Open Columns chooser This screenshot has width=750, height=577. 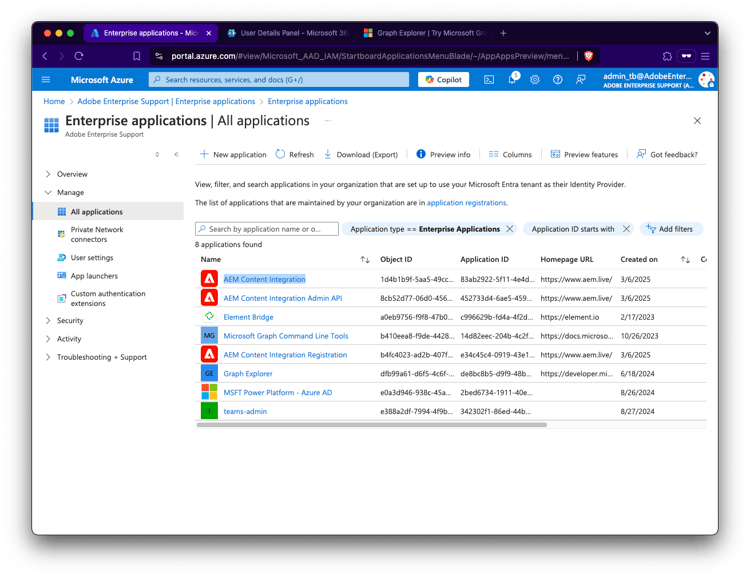pos(510,154)
